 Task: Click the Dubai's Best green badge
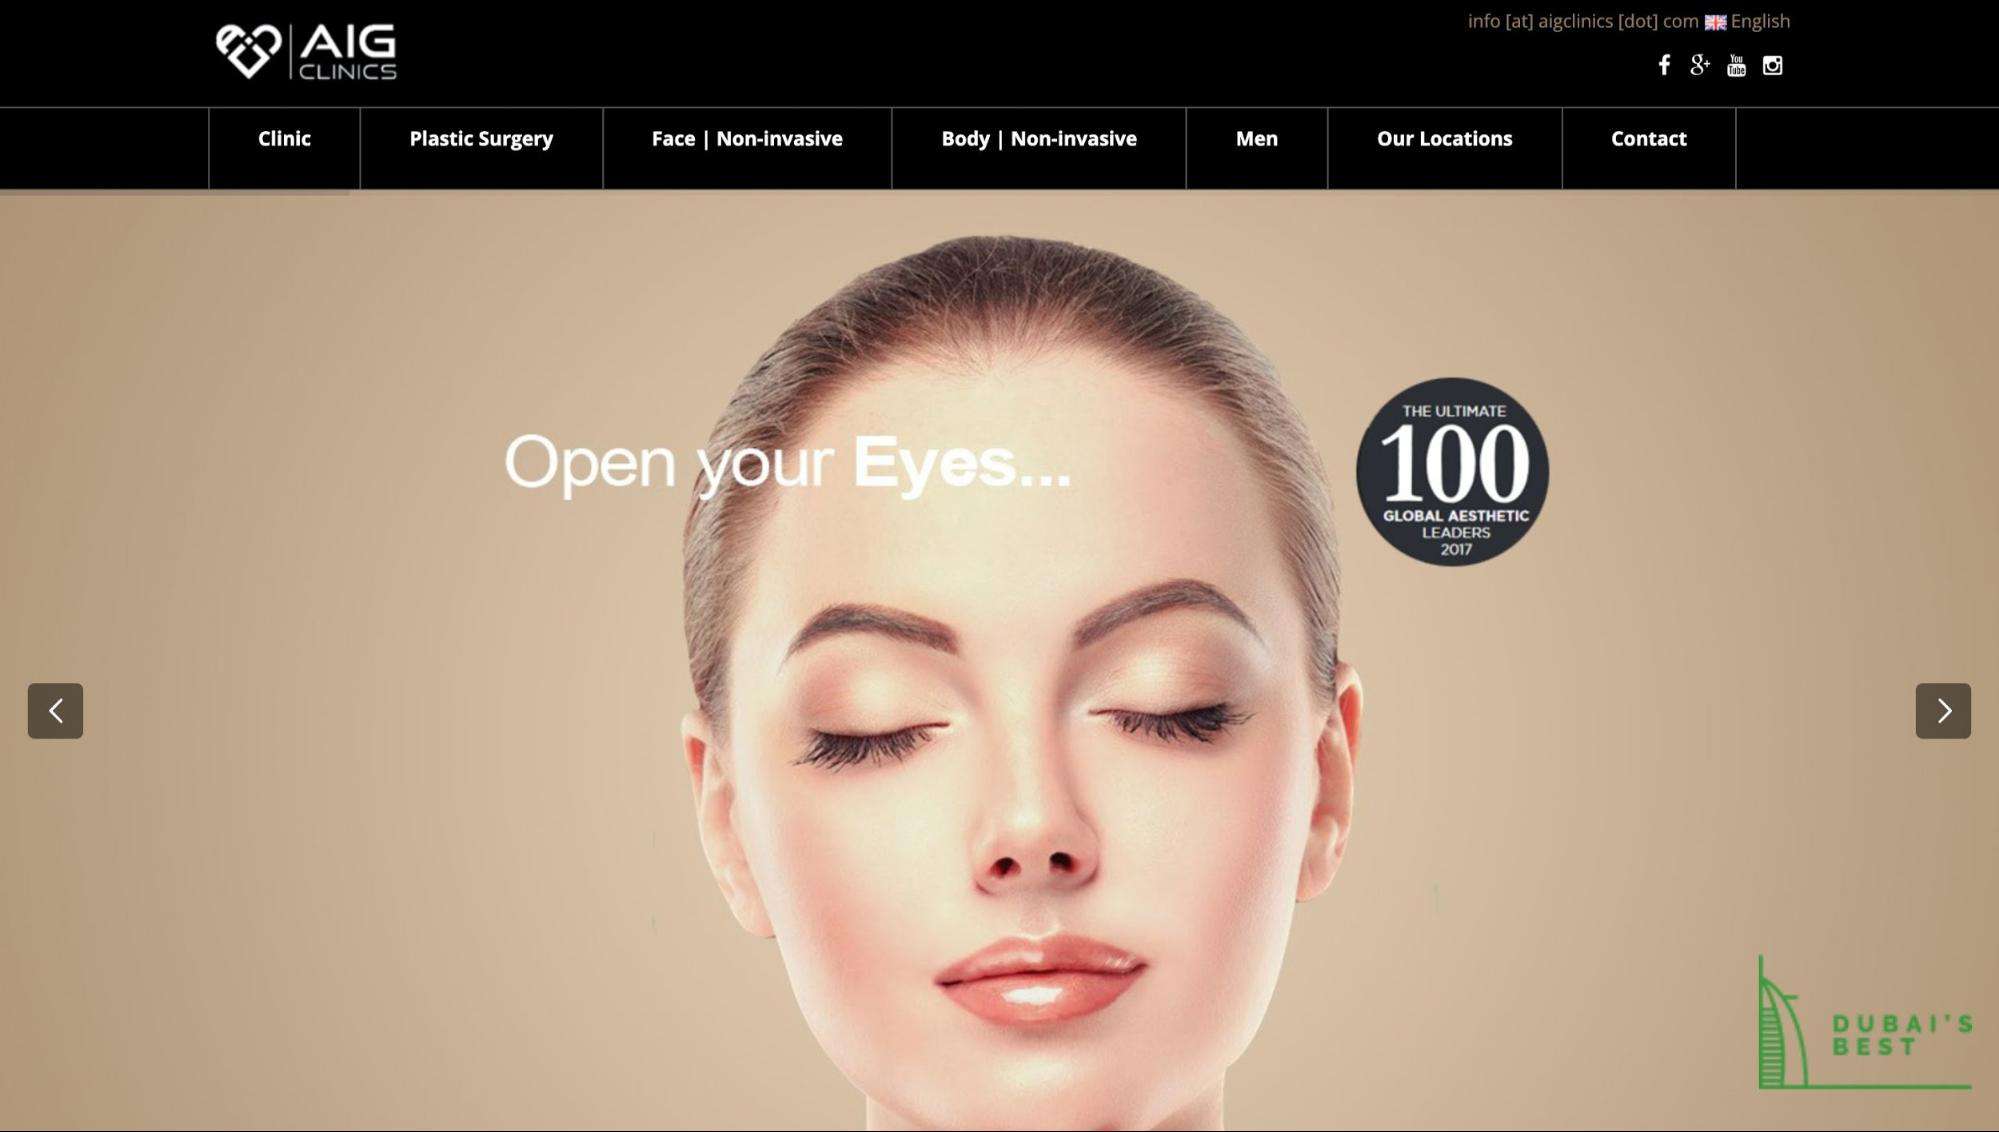(x=1865, y=1023)
